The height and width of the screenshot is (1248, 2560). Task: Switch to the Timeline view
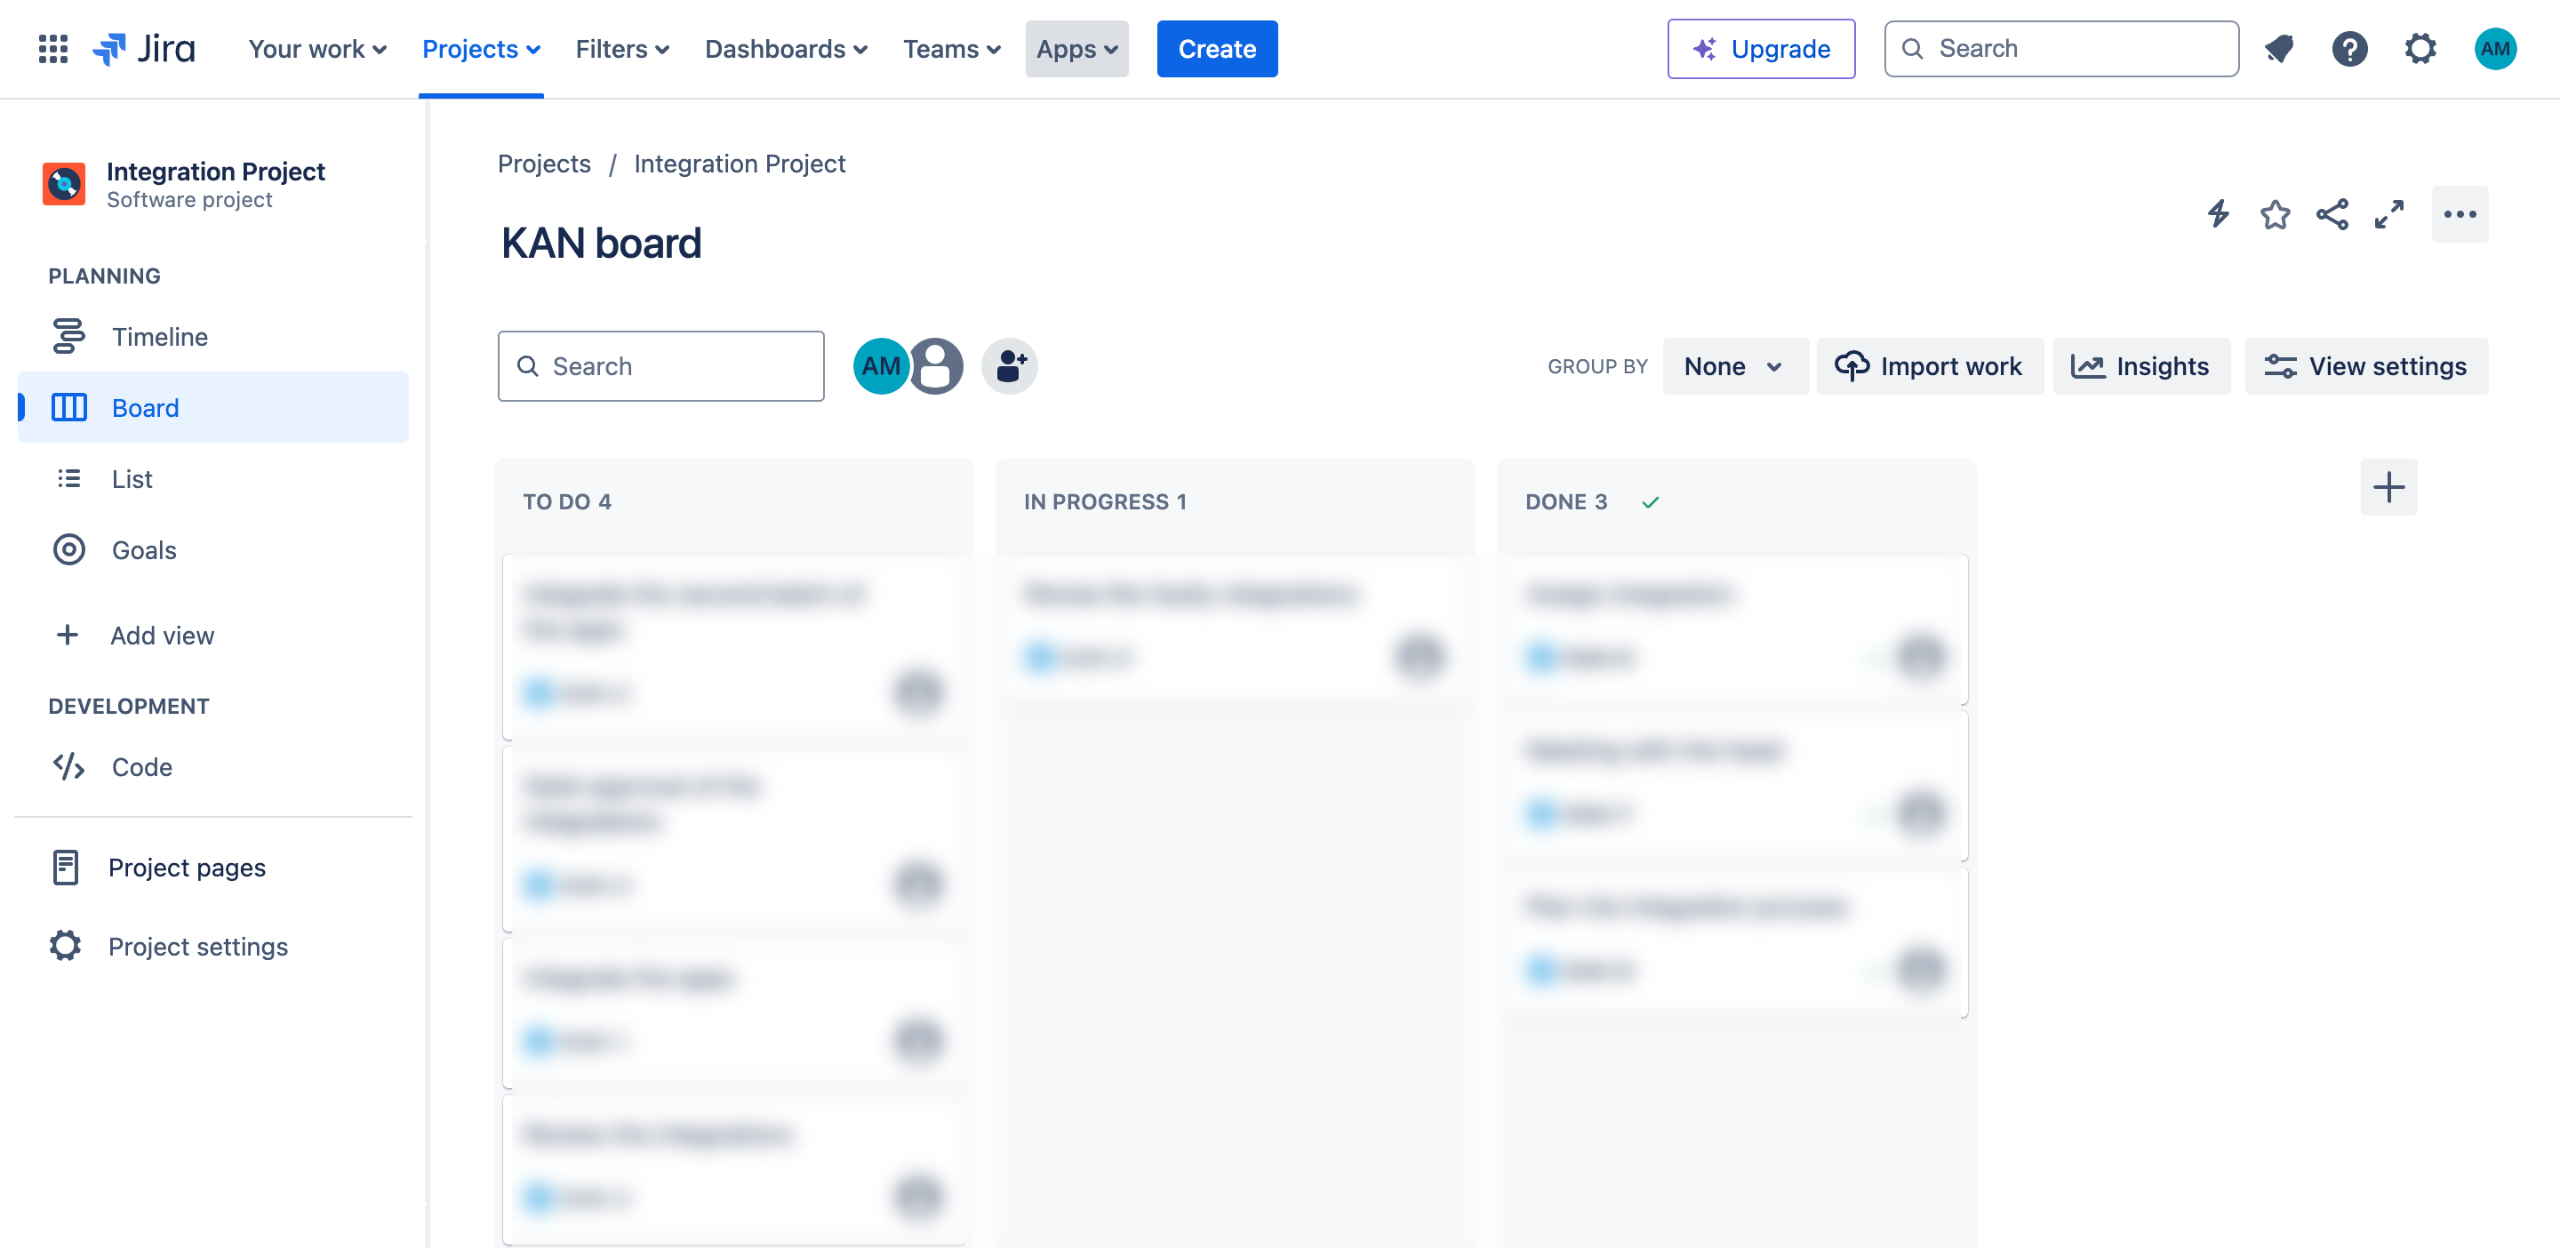(160, 337)
